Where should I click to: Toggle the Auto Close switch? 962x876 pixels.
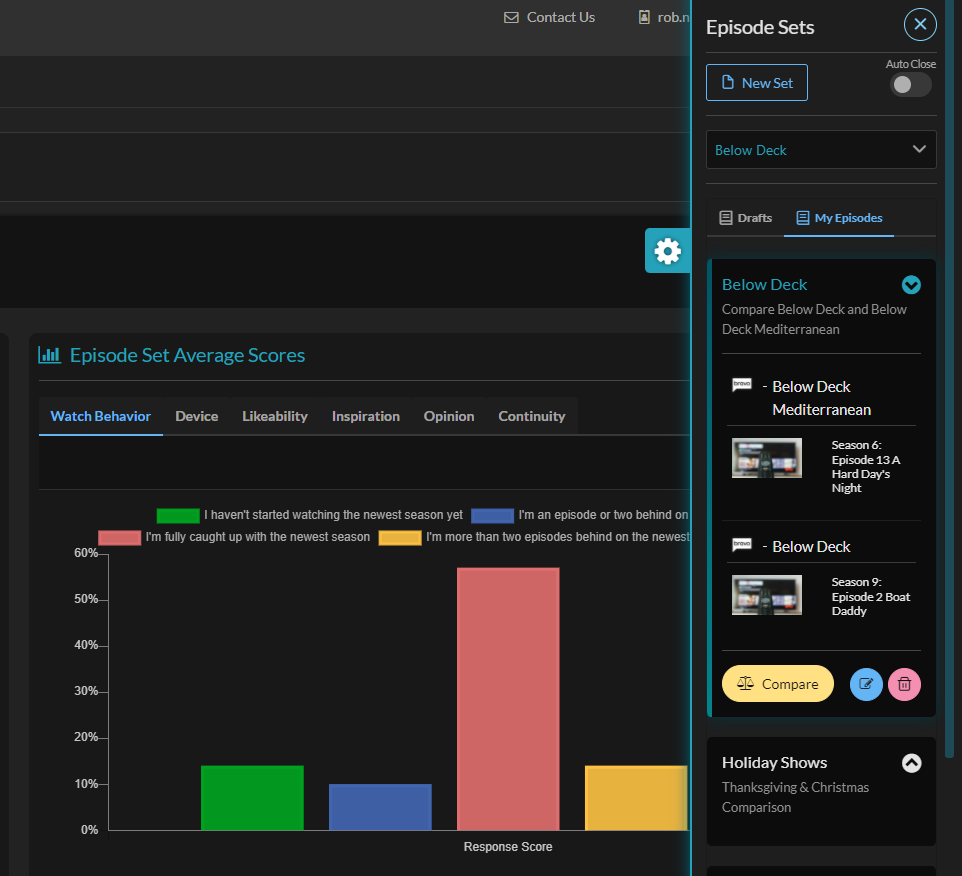pos(910,85)
